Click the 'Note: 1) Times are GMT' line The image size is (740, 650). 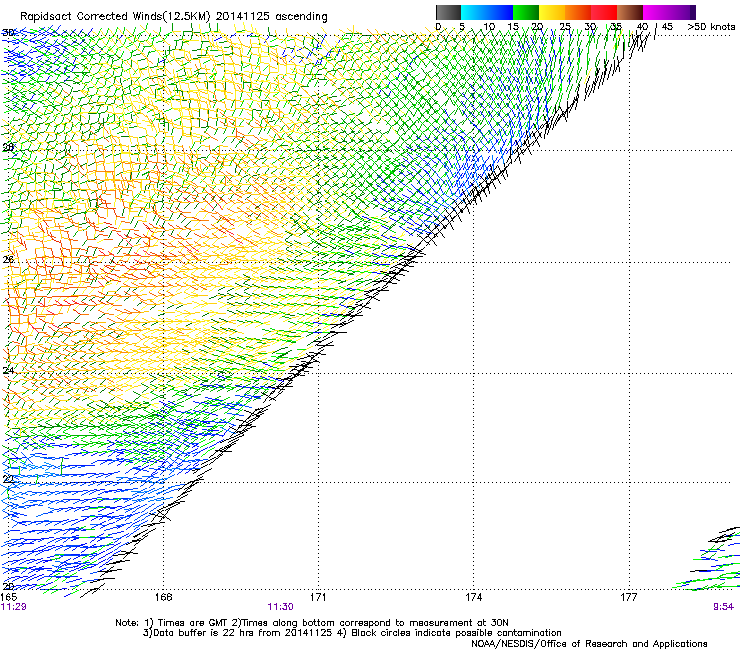tap(312, 623)
